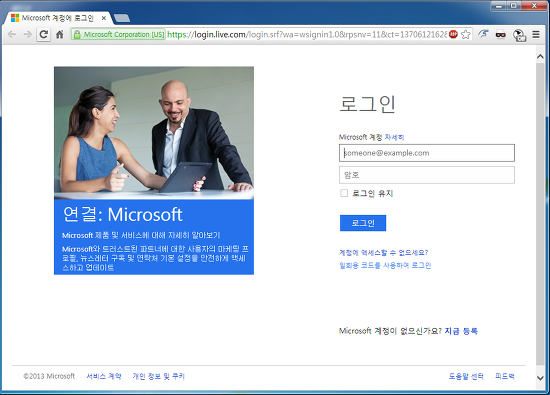Click the 연결: Microsoft heading

(122, 214)
